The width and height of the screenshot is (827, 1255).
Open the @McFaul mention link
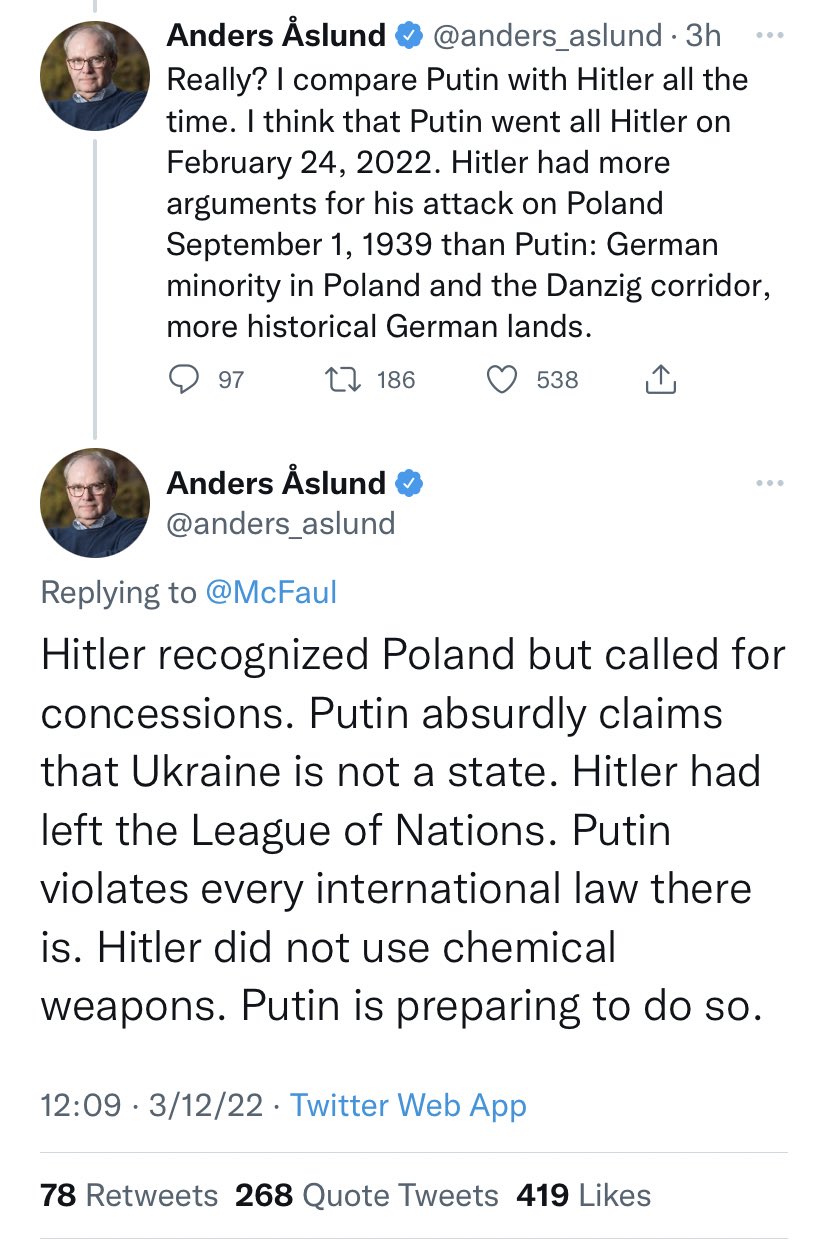click(x=271, y=592)
